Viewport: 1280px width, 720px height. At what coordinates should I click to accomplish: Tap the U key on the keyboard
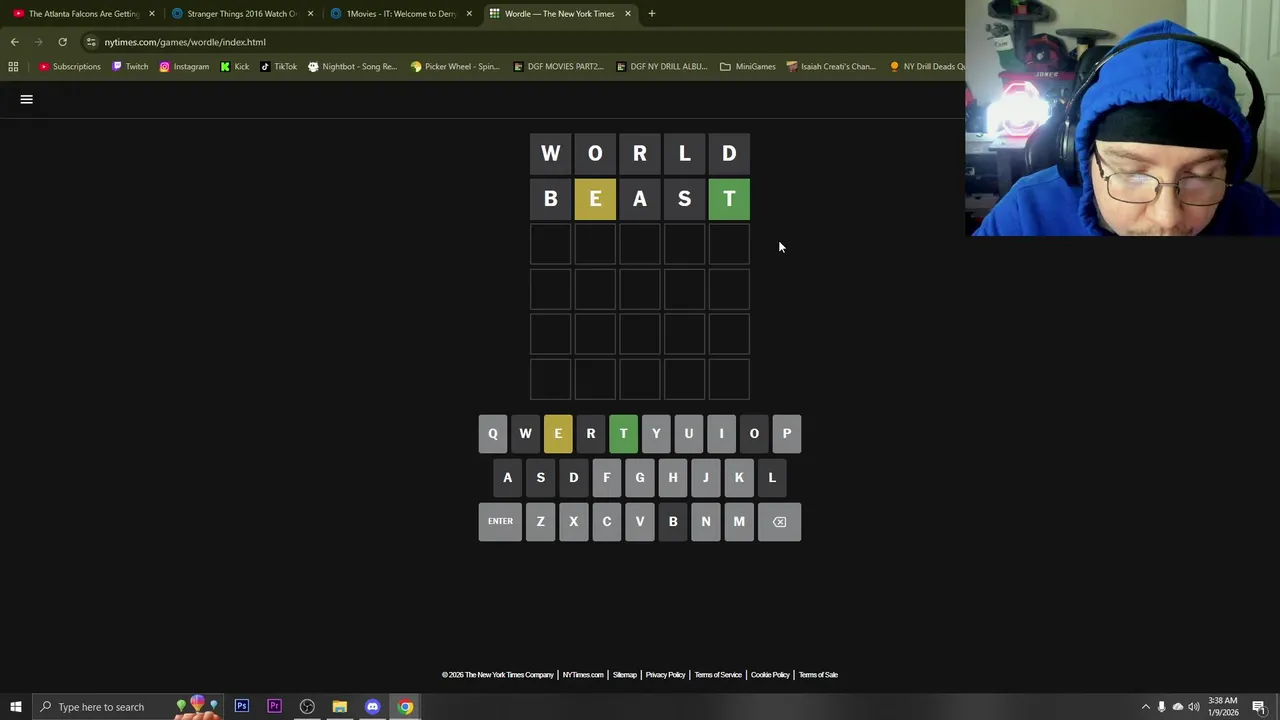[689, 434]
